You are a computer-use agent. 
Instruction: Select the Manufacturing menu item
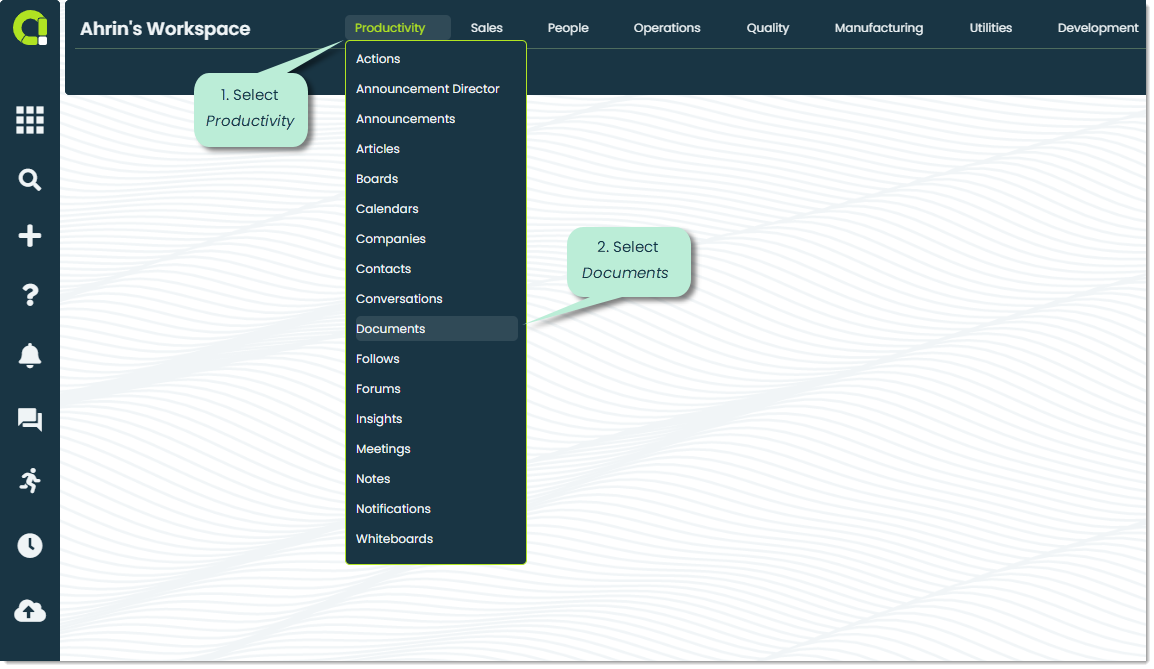click(x=878, y=28)
